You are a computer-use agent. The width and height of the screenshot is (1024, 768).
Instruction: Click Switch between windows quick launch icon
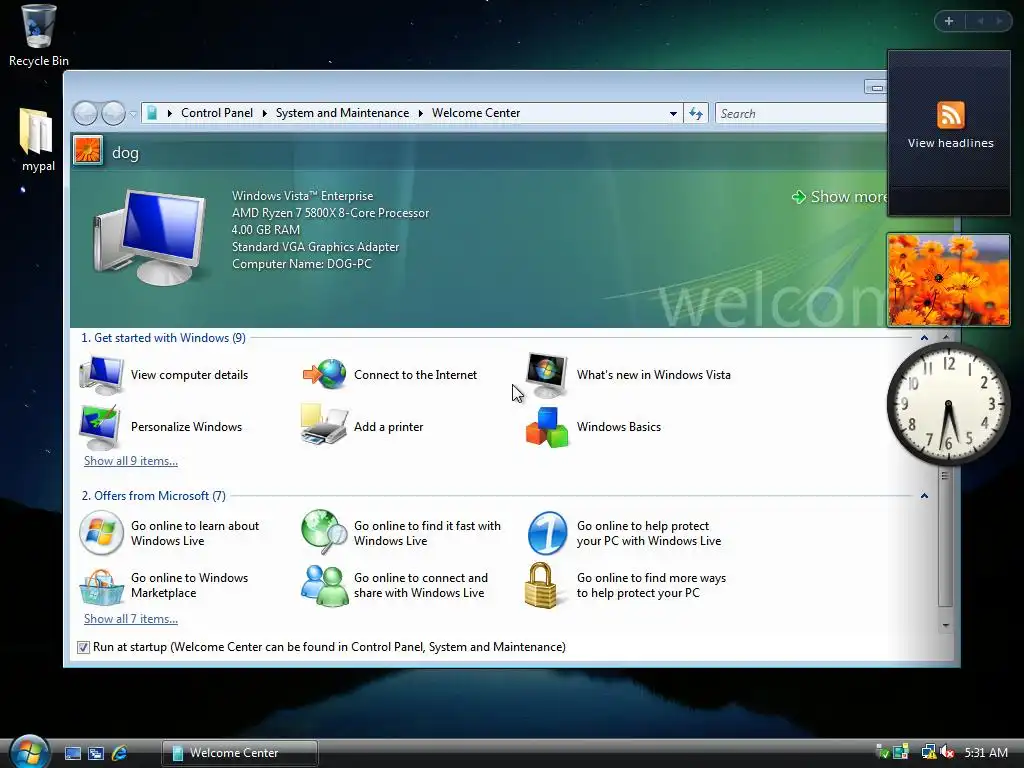click(96, 753)
